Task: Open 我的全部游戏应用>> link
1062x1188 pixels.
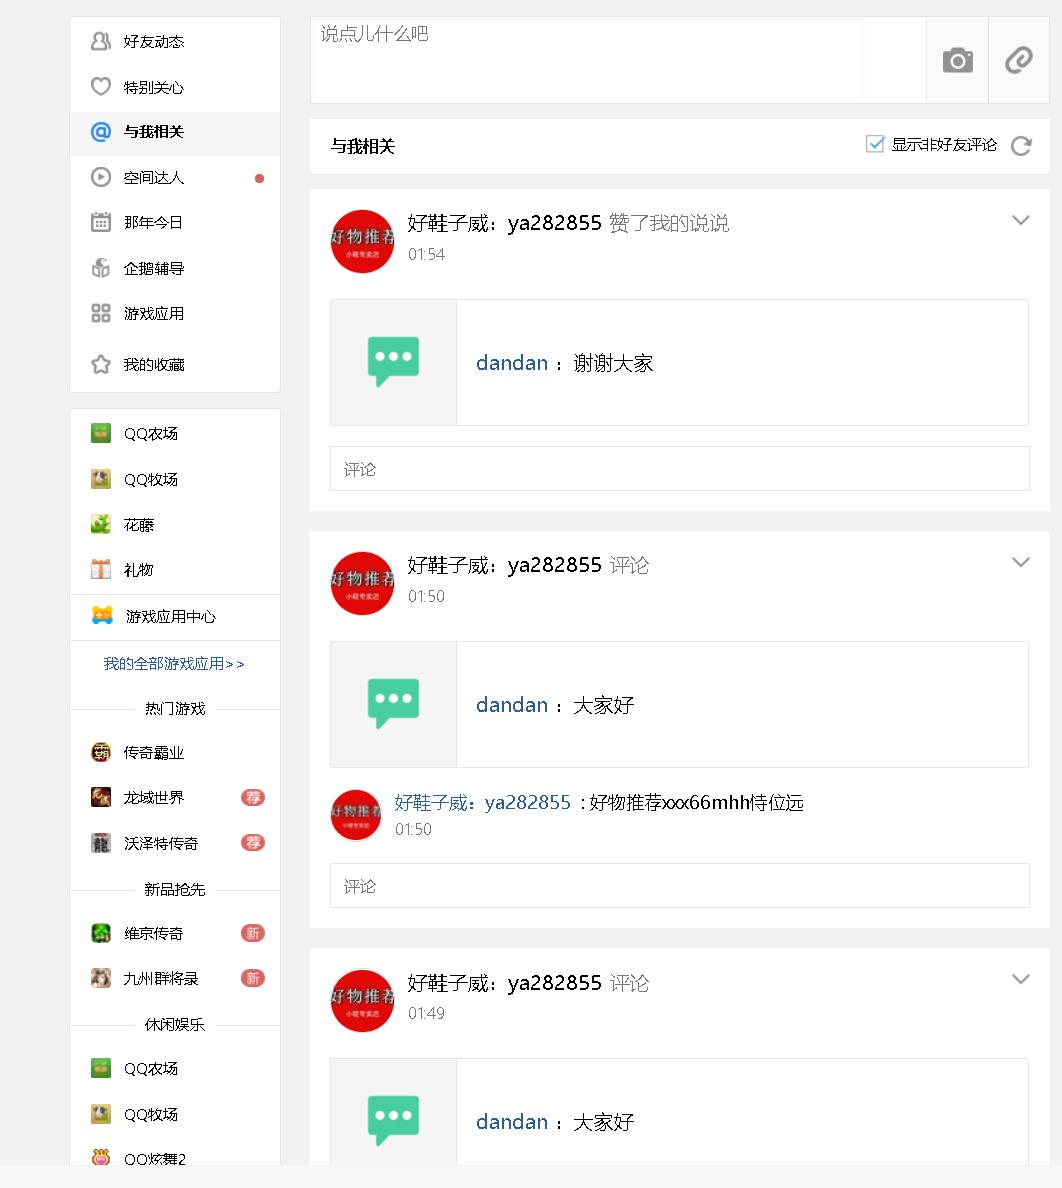Action: tap(173, 664)
